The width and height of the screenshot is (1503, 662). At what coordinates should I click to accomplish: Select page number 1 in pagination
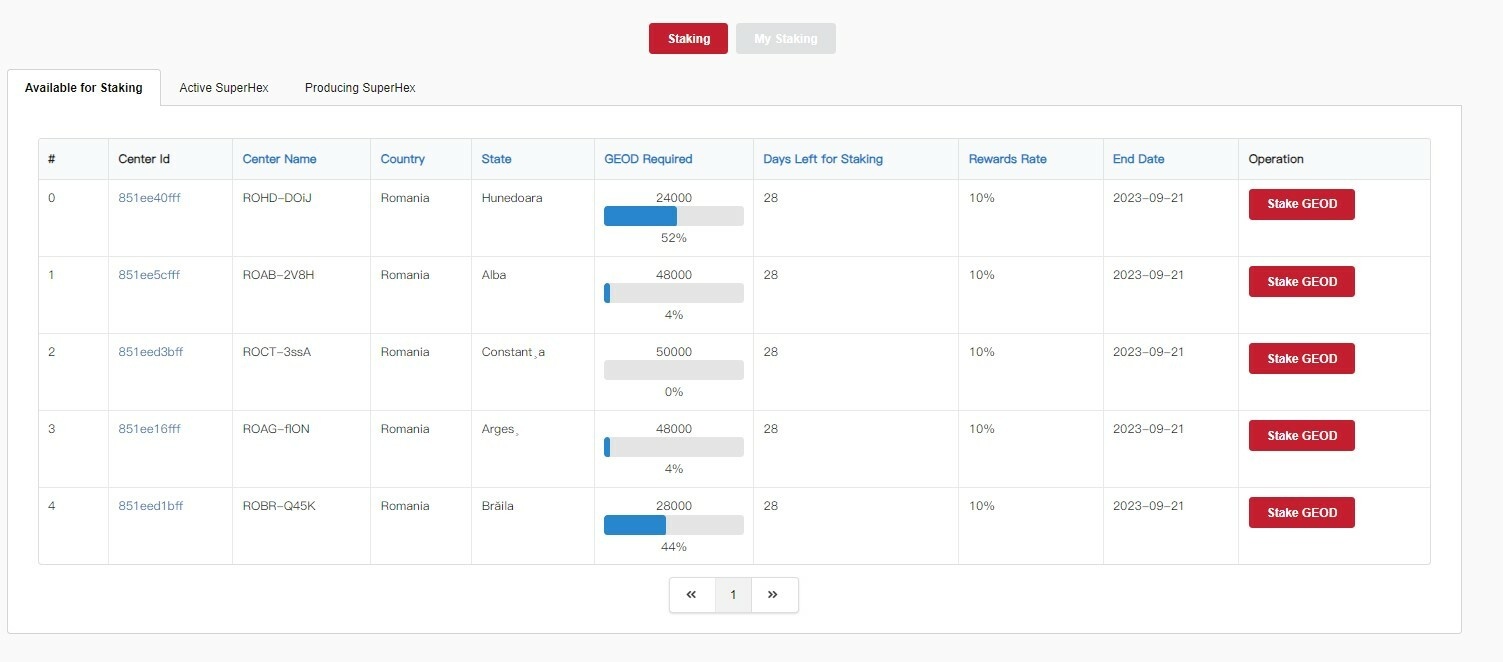[733, 595]
